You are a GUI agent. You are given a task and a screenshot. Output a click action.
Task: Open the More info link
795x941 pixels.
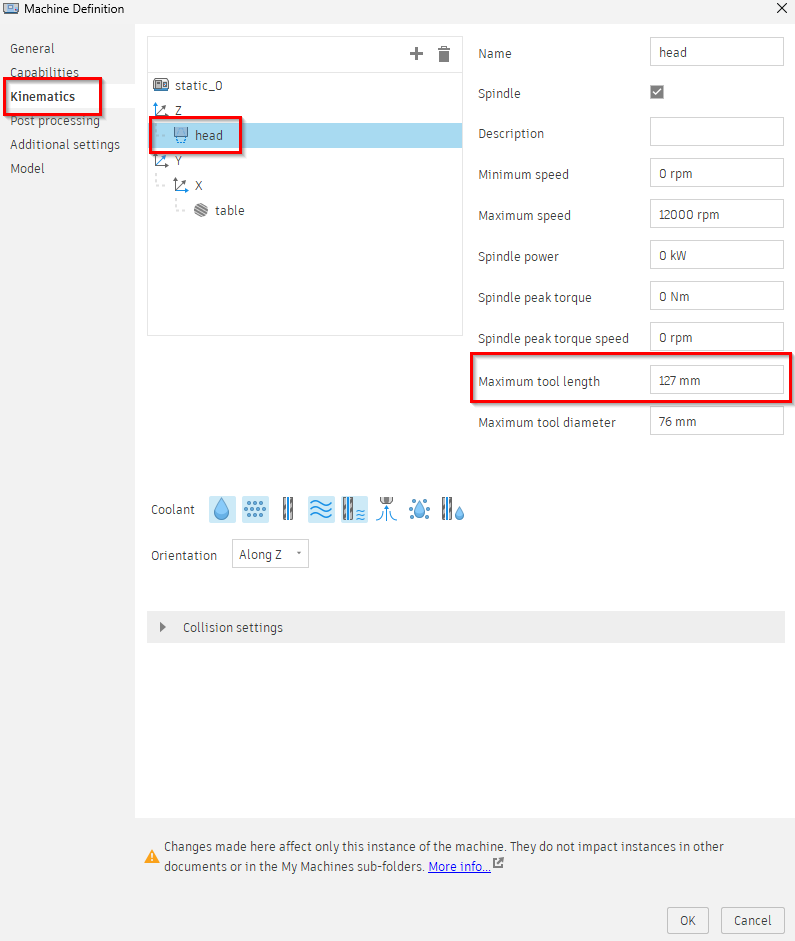tap(459, 867)
